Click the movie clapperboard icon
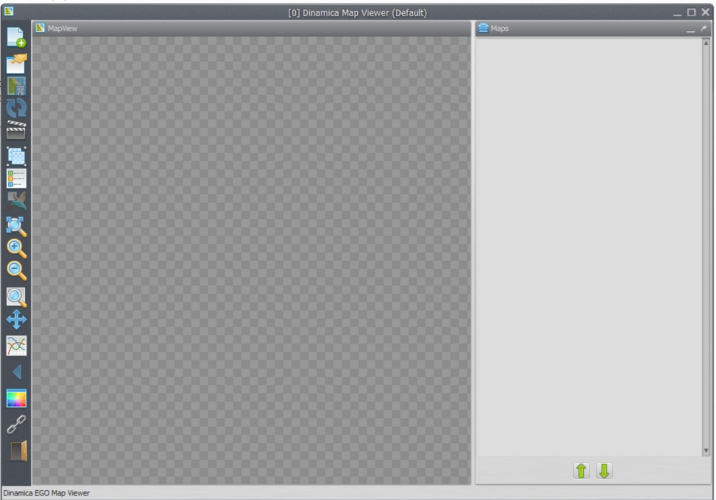Screen dimensions: 716x500 tap(16, 131)
